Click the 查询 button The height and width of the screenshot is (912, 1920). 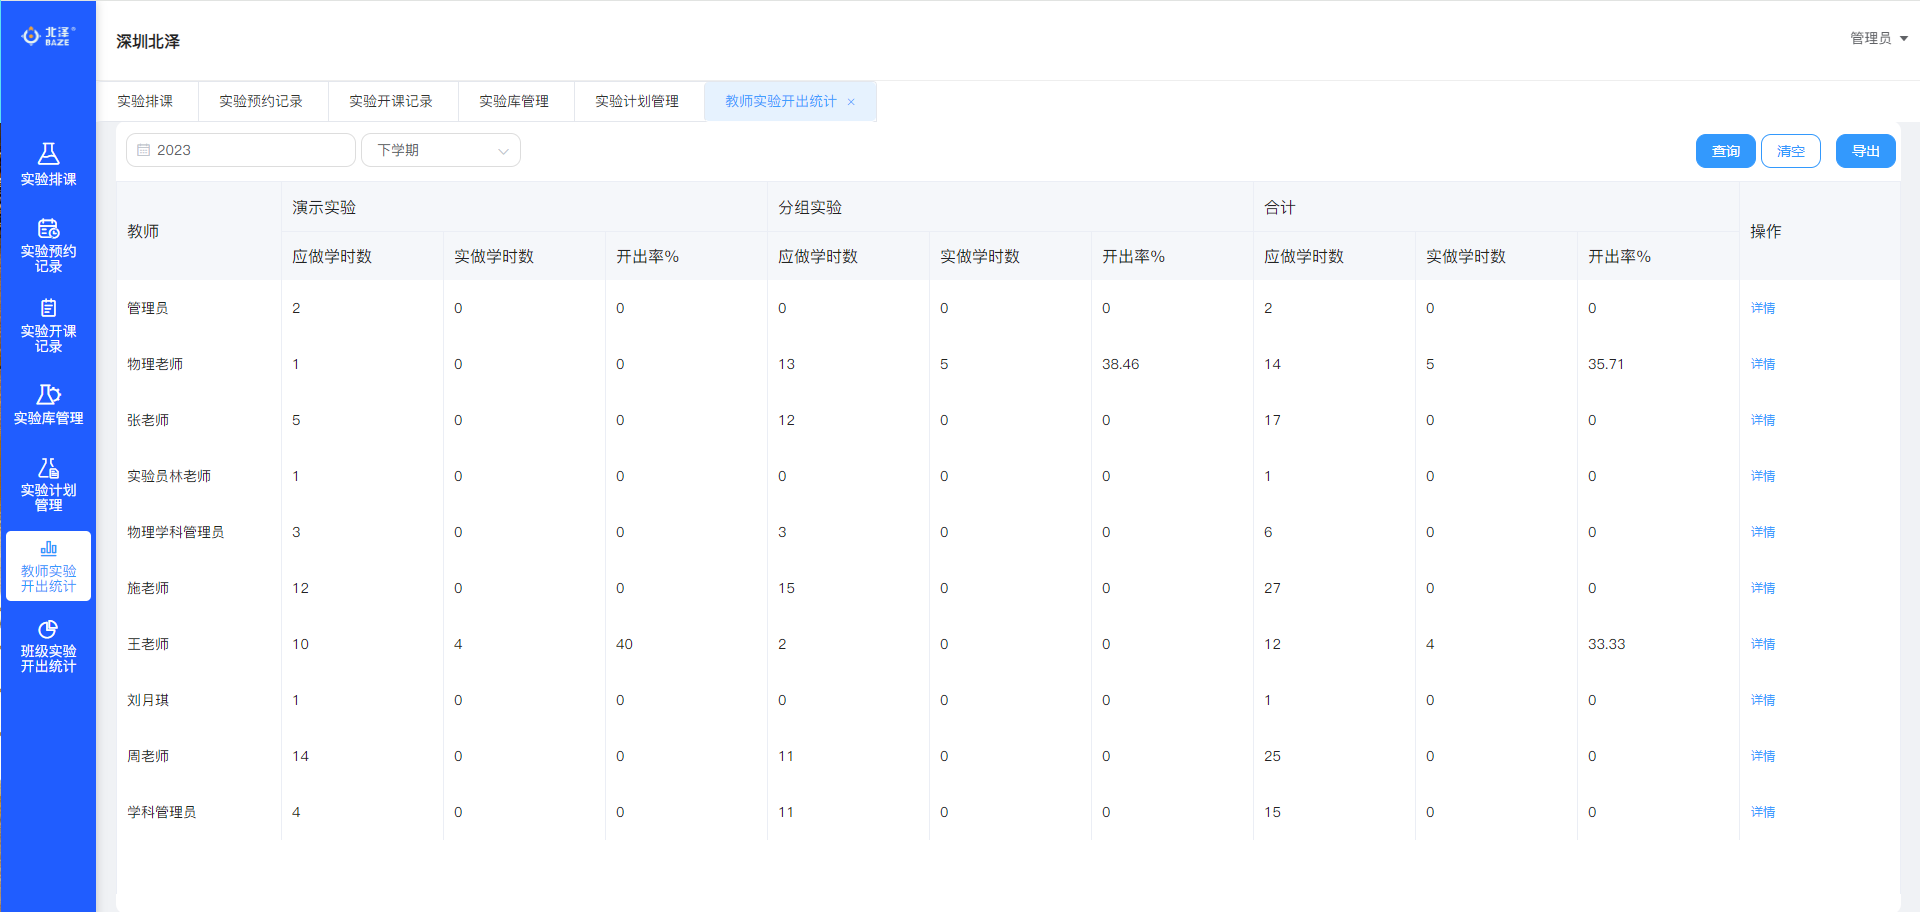[1725, 151]
